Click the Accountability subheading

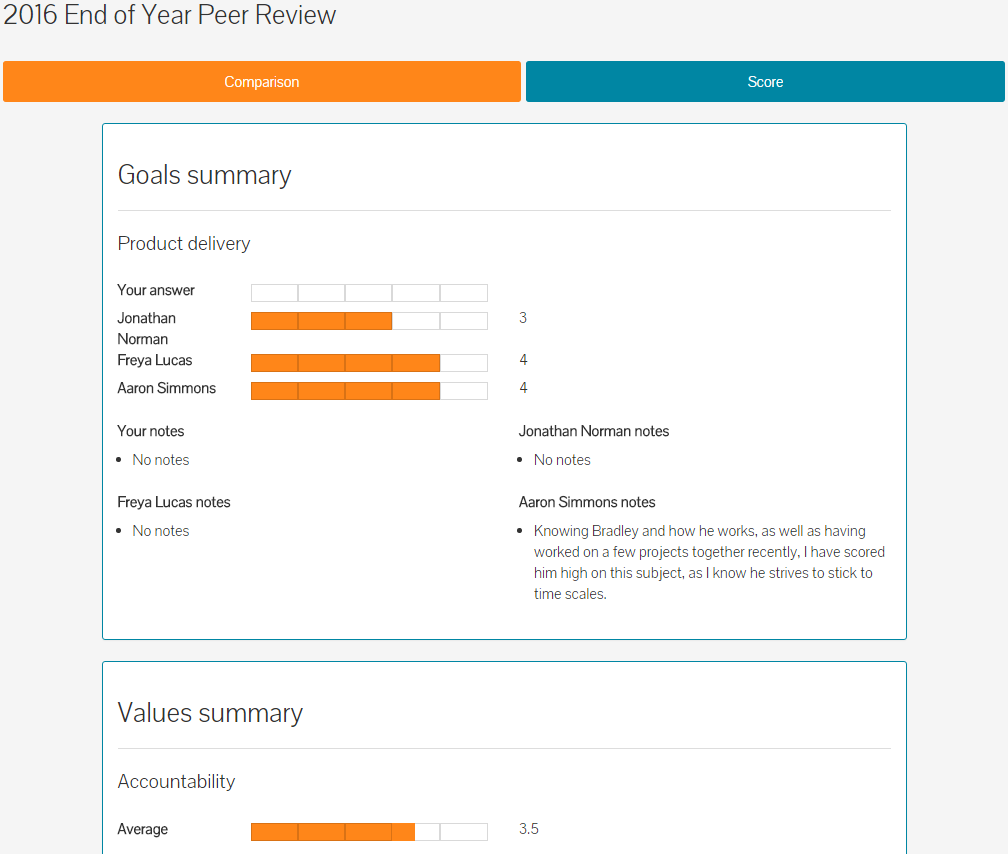pyautogui.click(x=176, y=781)
